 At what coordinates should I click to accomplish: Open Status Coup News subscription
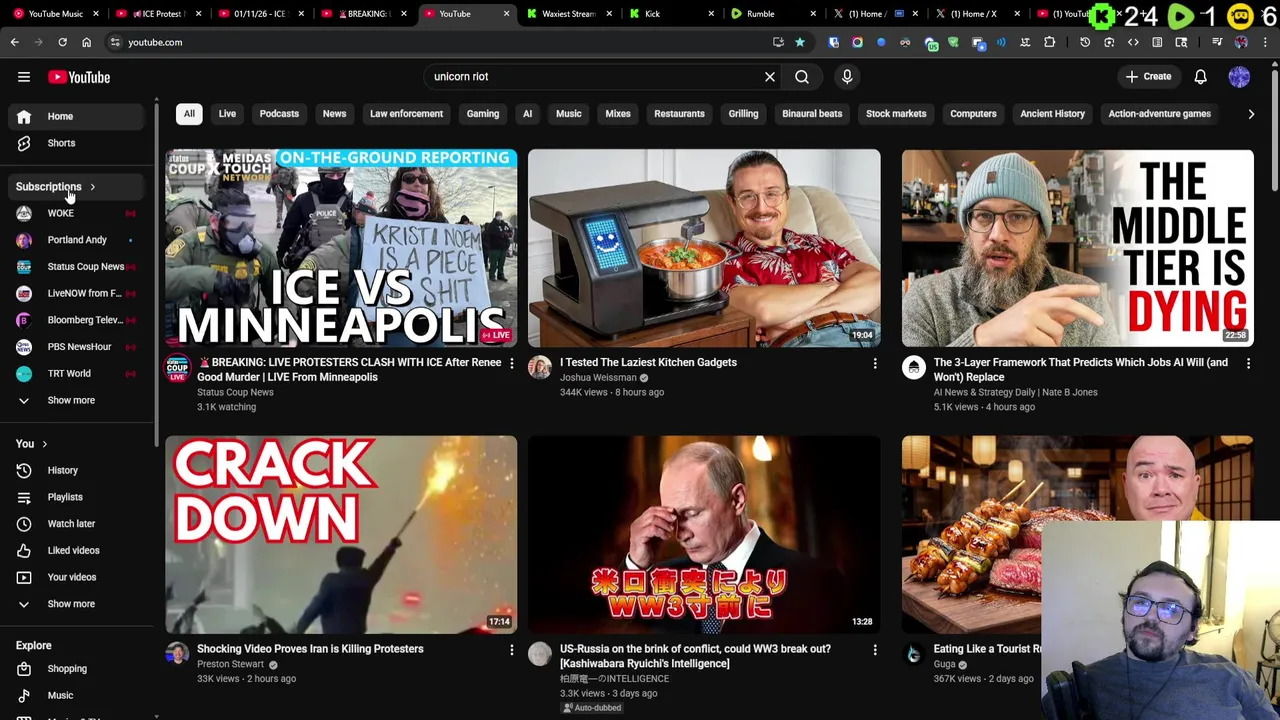76,267
